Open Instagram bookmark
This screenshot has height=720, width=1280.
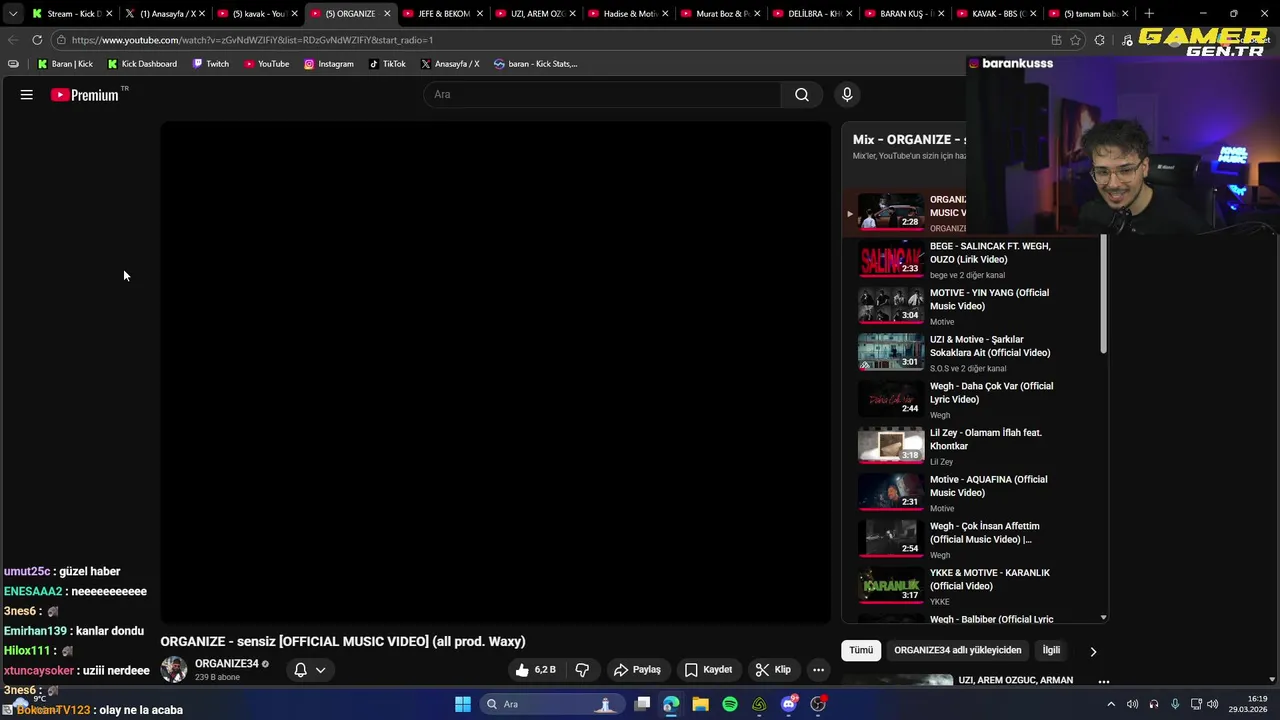point(329,64)
